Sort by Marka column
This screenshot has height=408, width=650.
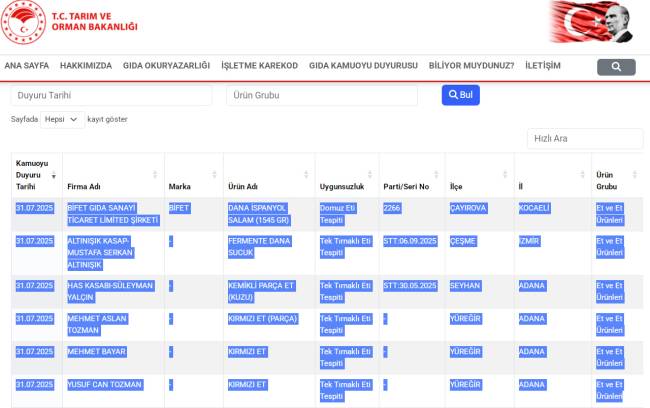[x=194, y=175]
